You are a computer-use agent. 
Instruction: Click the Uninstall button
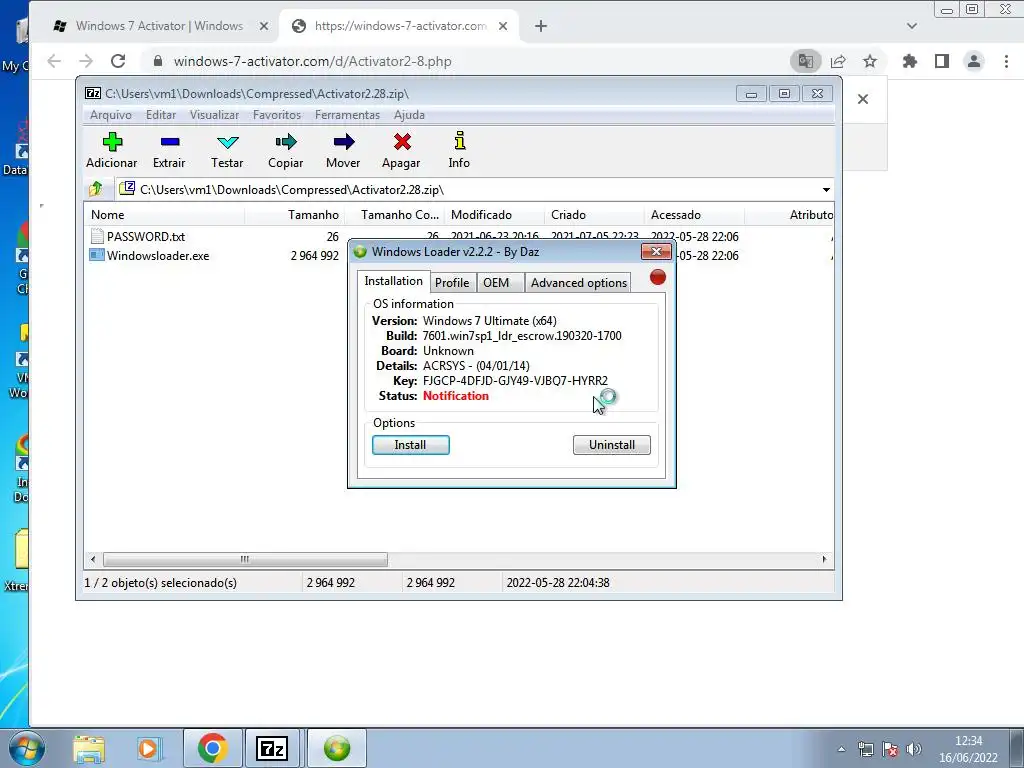612,445
